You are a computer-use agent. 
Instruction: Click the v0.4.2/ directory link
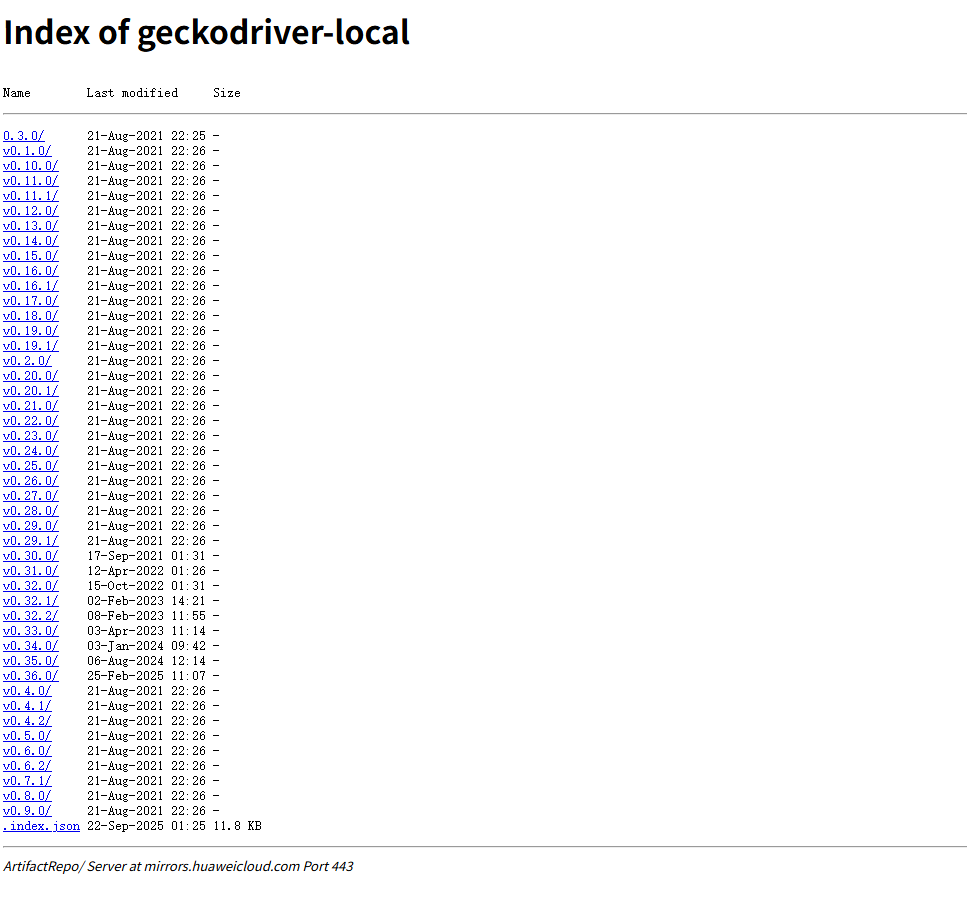27,721
